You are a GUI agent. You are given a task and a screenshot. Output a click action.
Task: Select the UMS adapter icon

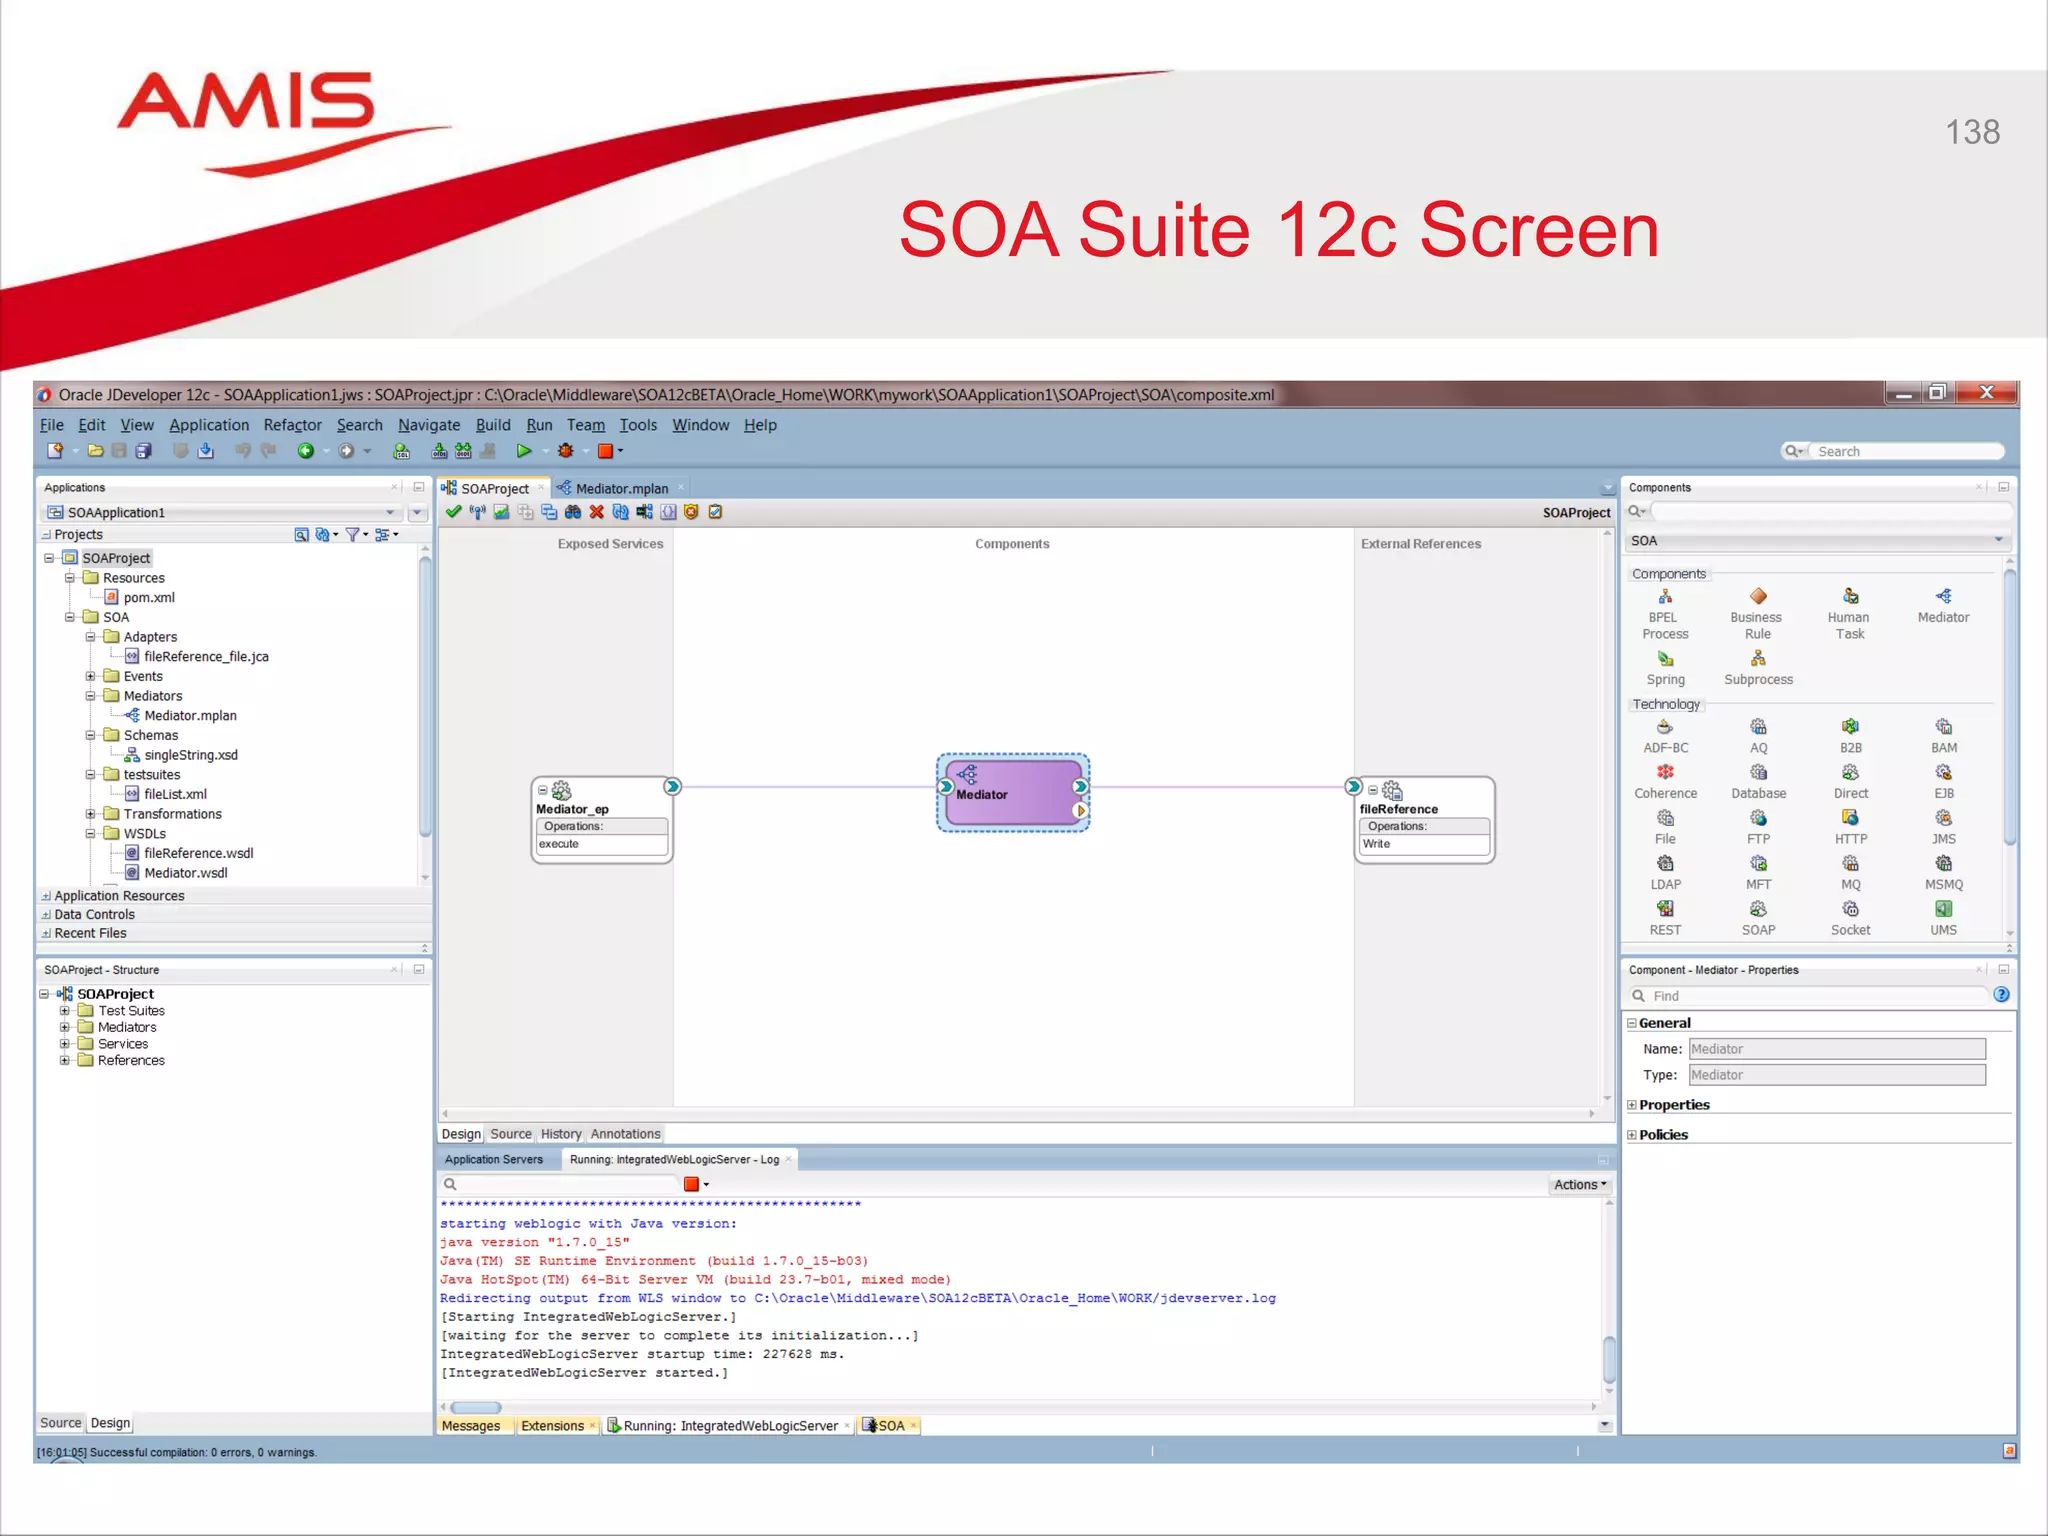click(1943, 909)
